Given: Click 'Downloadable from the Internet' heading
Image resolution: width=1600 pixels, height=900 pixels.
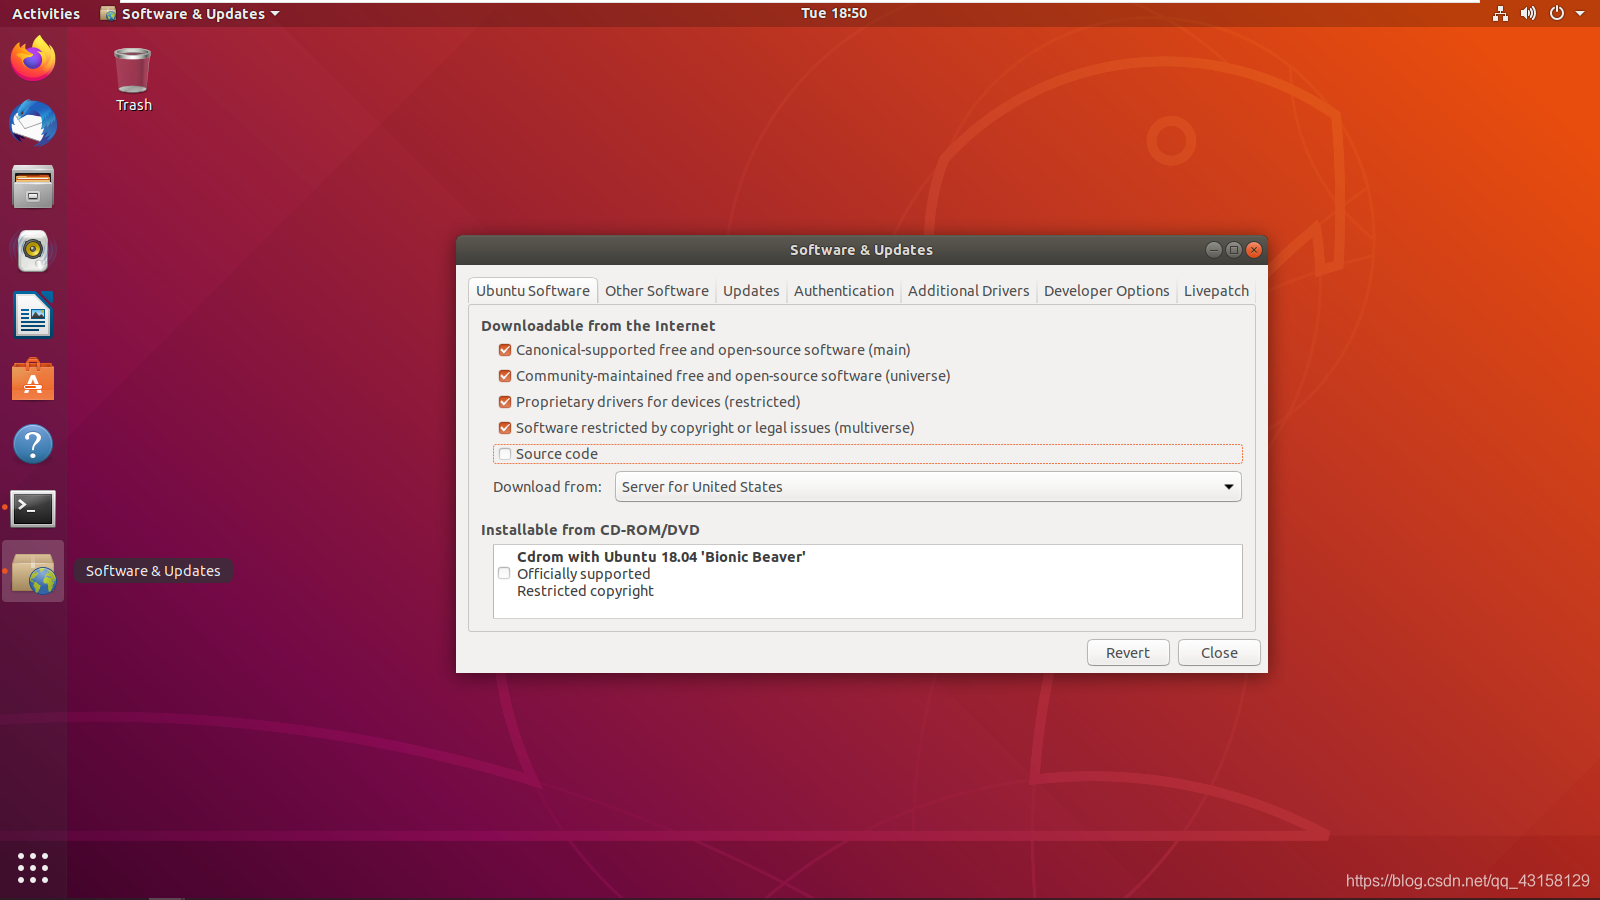Looking at the screenshot, I should [598, 326].
